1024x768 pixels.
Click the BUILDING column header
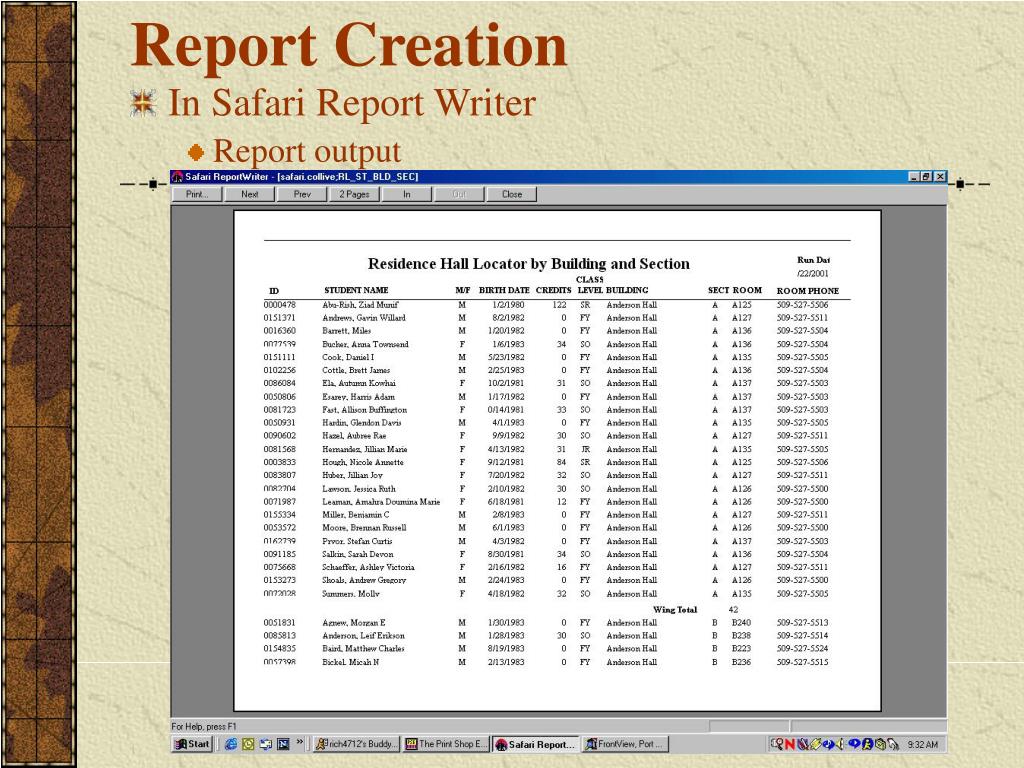pos(627,290)
